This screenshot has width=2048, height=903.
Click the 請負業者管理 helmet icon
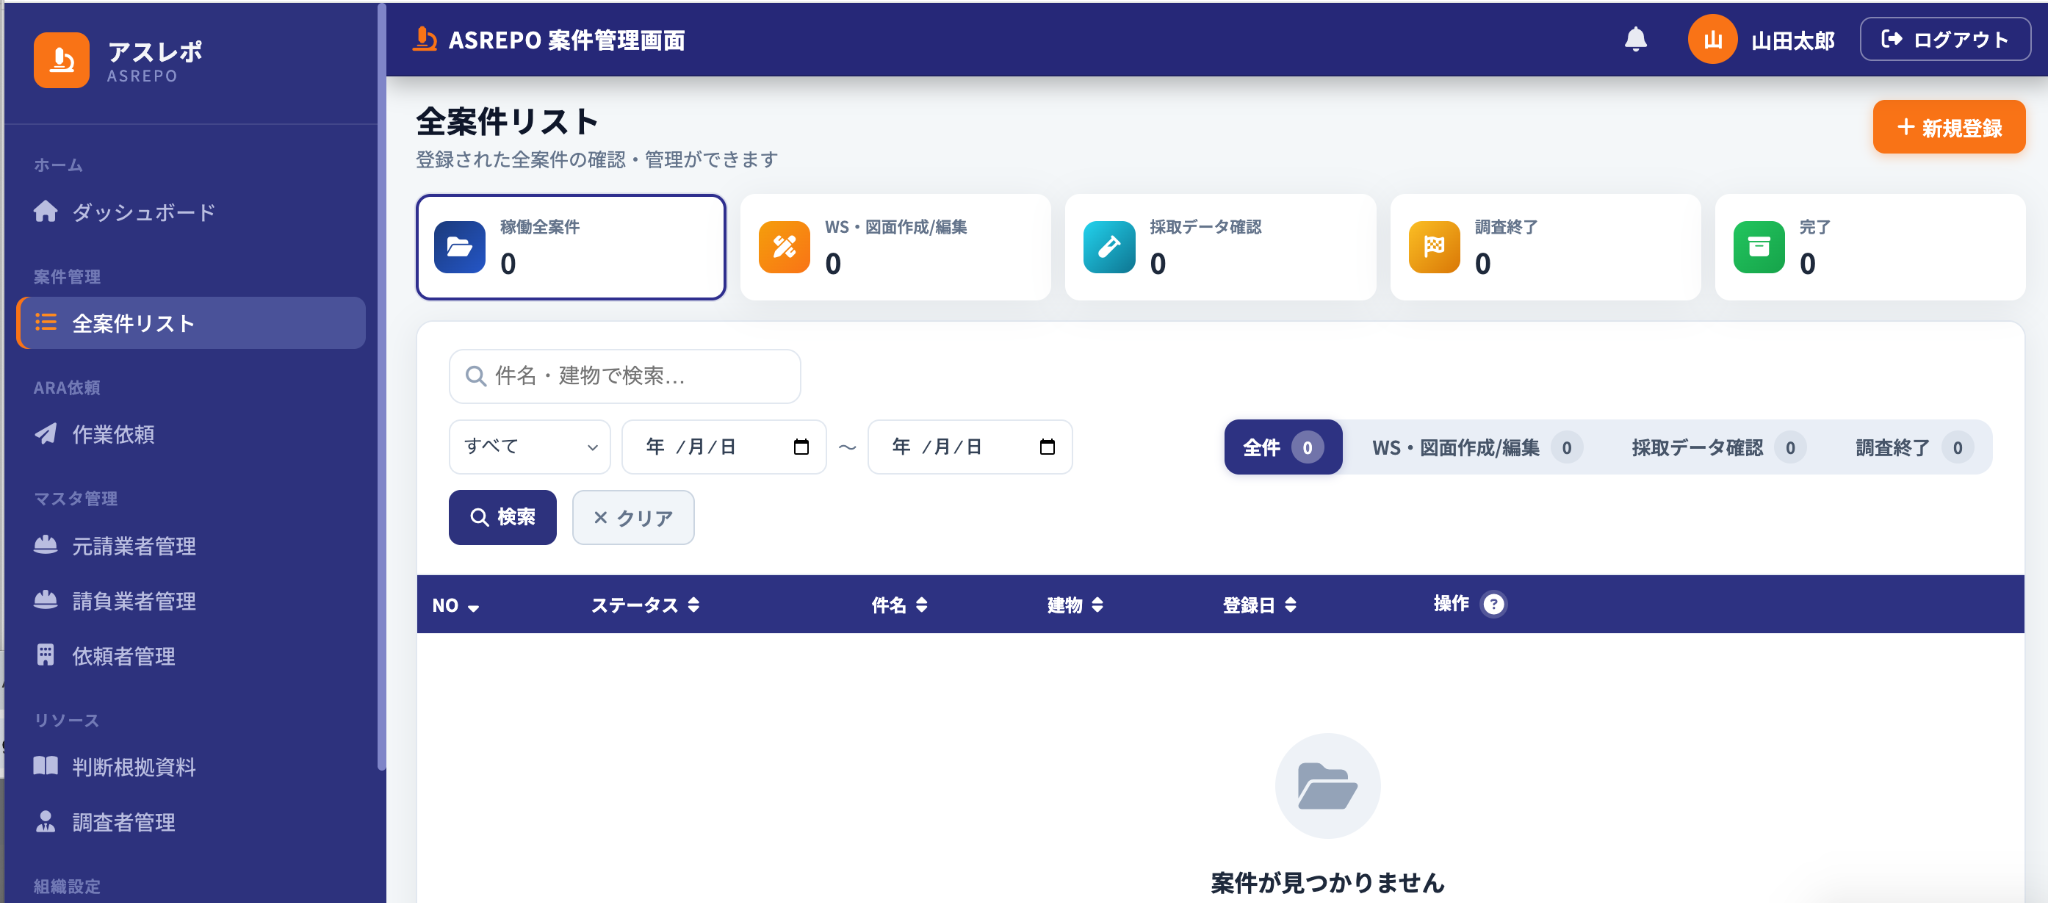46,600
